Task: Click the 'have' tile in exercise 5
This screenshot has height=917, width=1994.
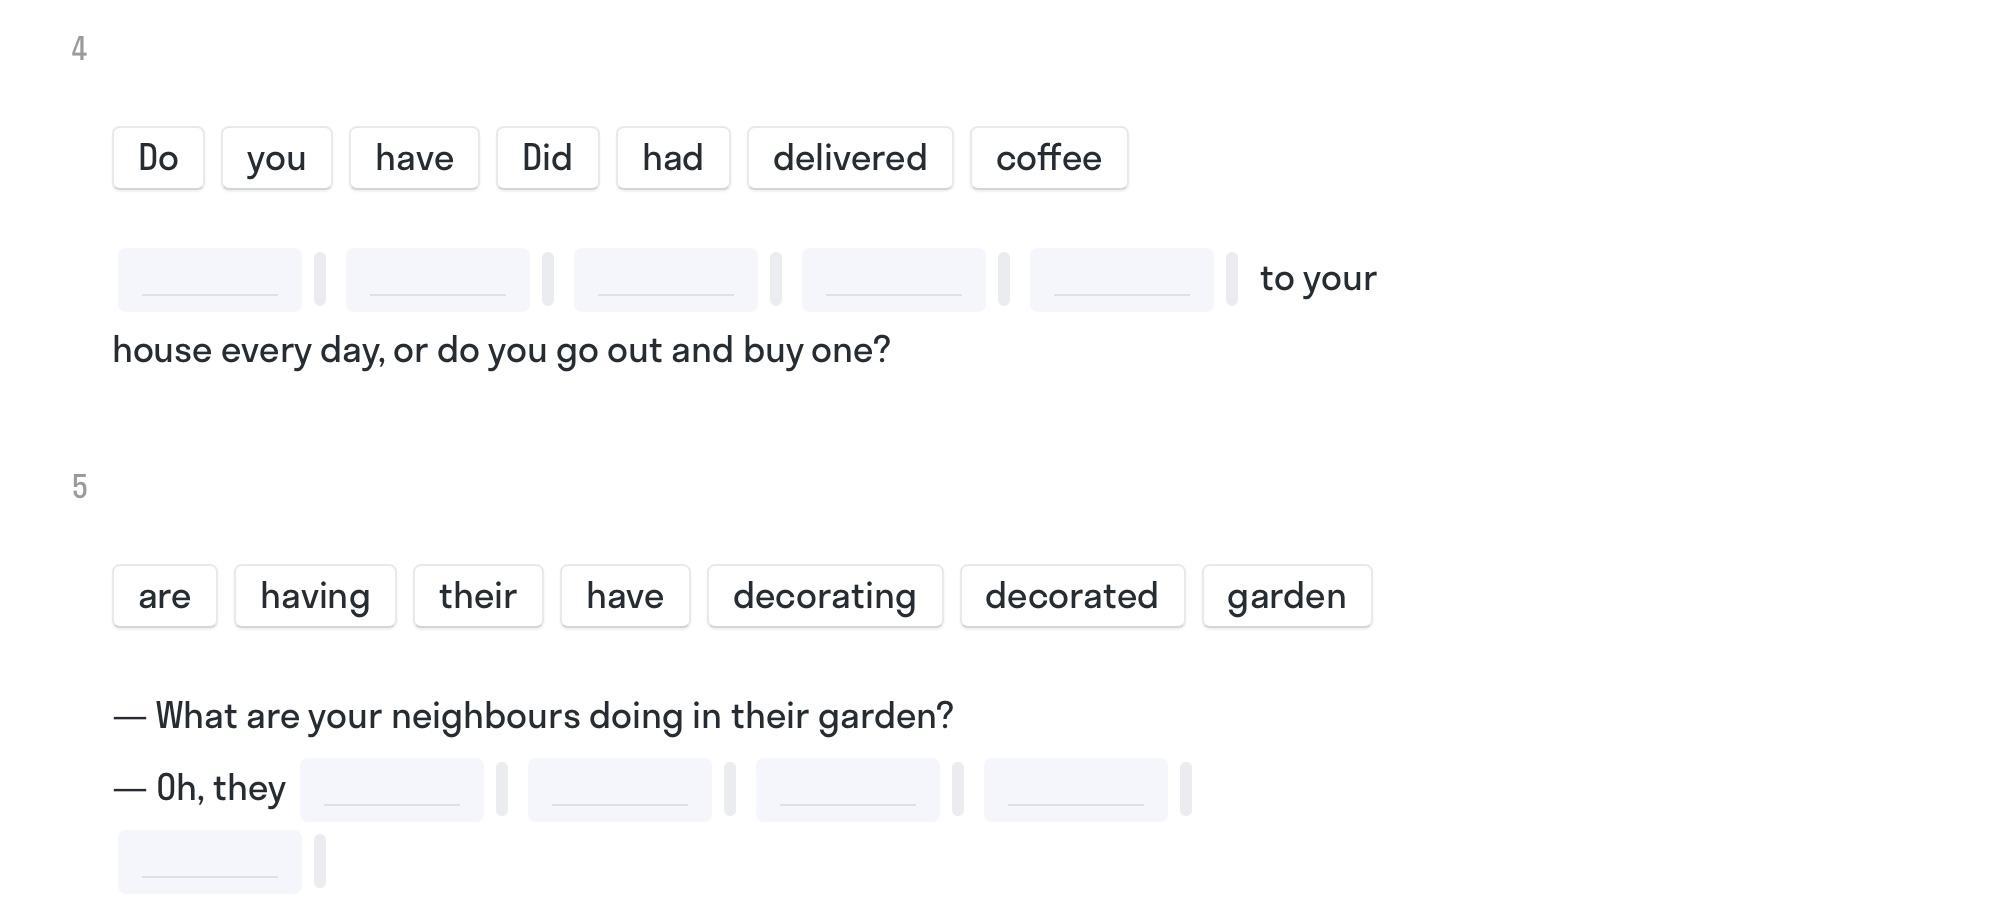Action: coord(625,596)
